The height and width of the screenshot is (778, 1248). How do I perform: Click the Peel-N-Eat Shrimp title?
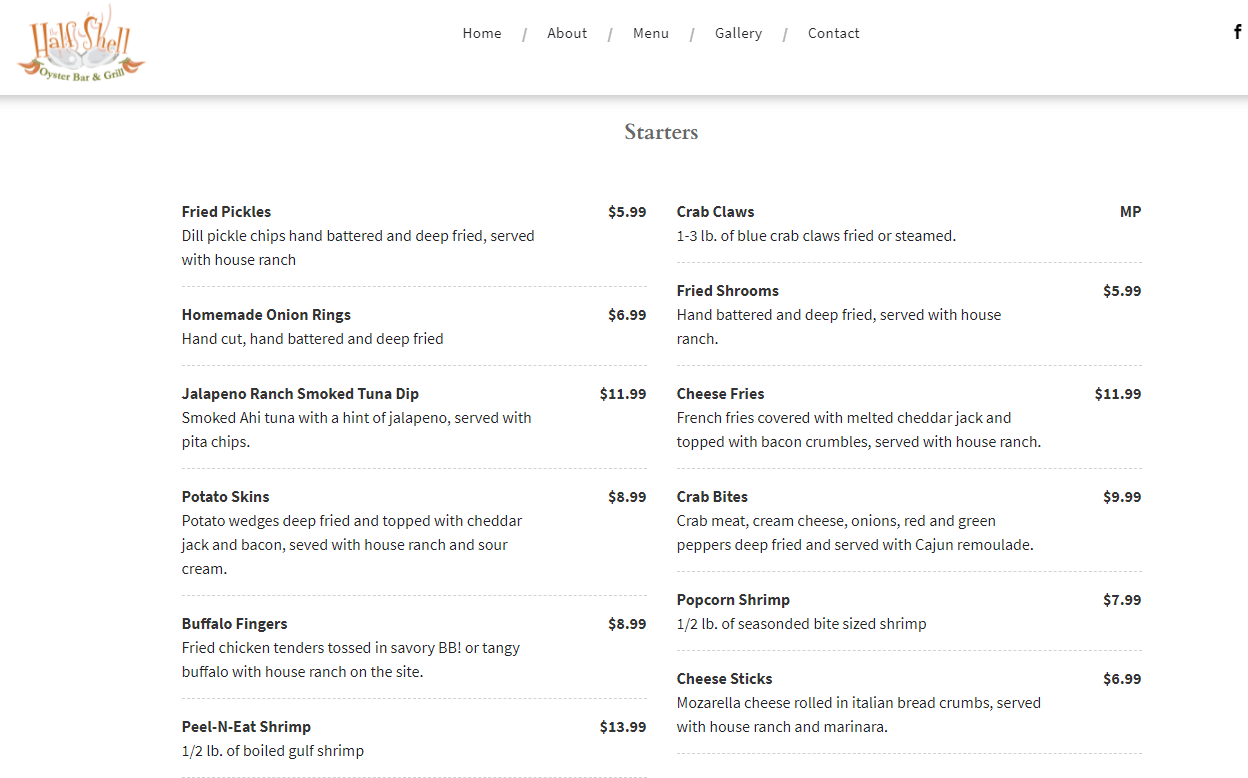(x=246, y=727)
